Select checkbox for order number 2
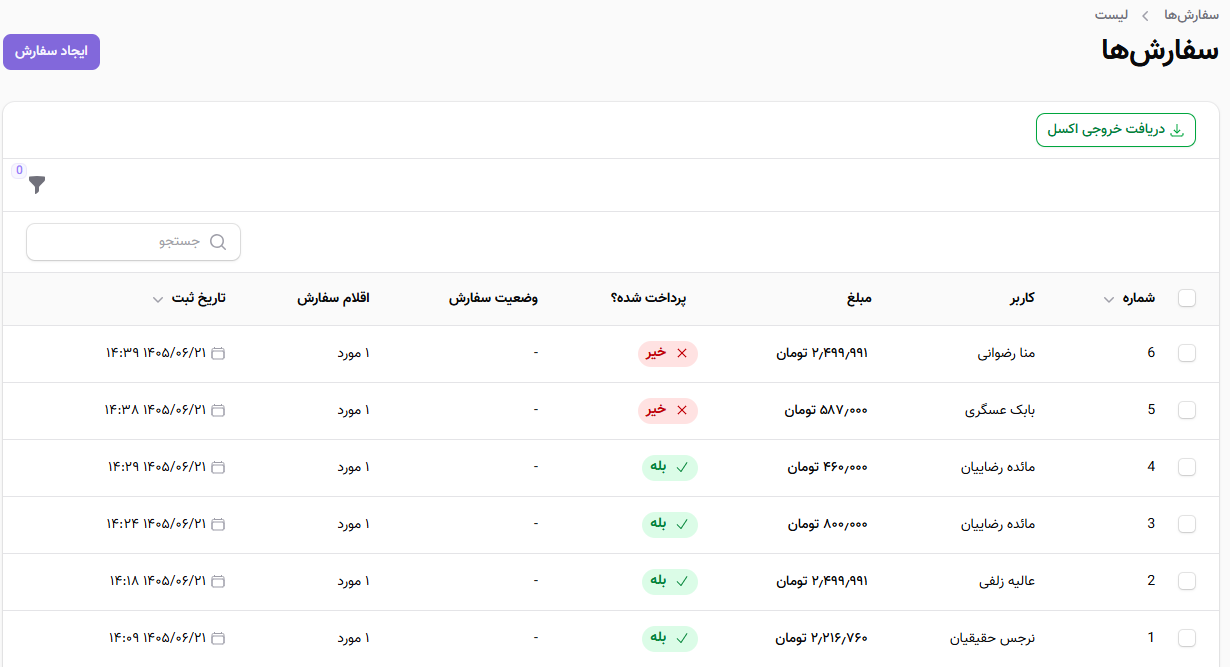The width and height of the screenshot is (1230, 667). coord(1187,581)
